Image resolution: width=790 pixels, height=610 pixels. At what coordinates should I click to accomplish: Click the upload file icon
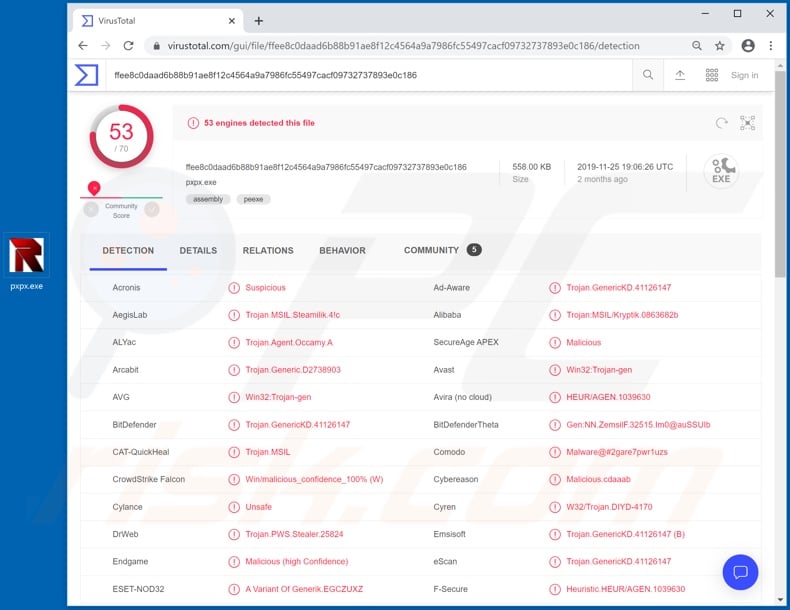680,75
